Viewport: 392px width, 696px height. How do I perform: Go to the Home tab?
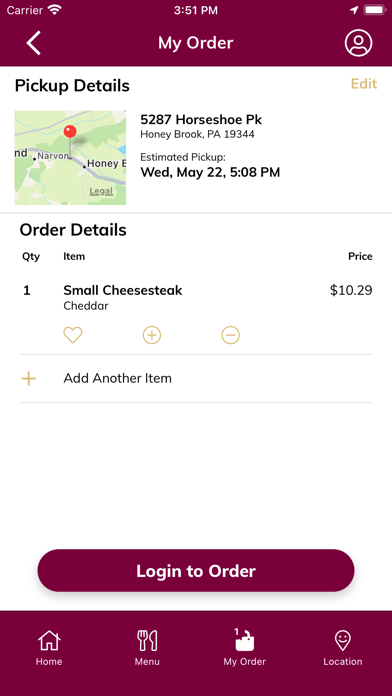[49, 648]
